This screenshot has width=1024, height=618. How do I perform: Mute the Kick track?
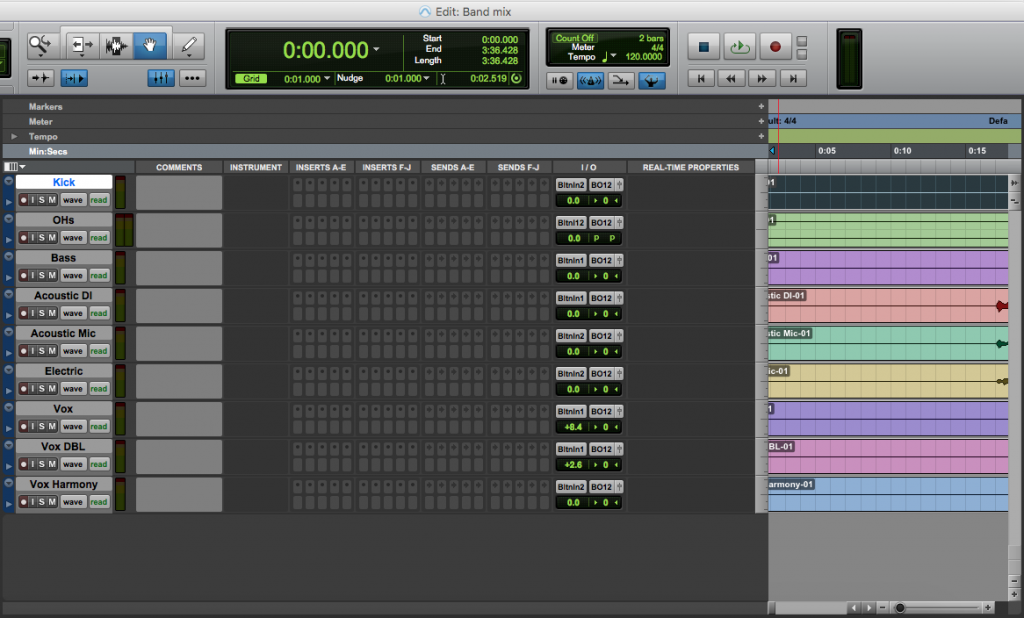[x=51, y=199]
